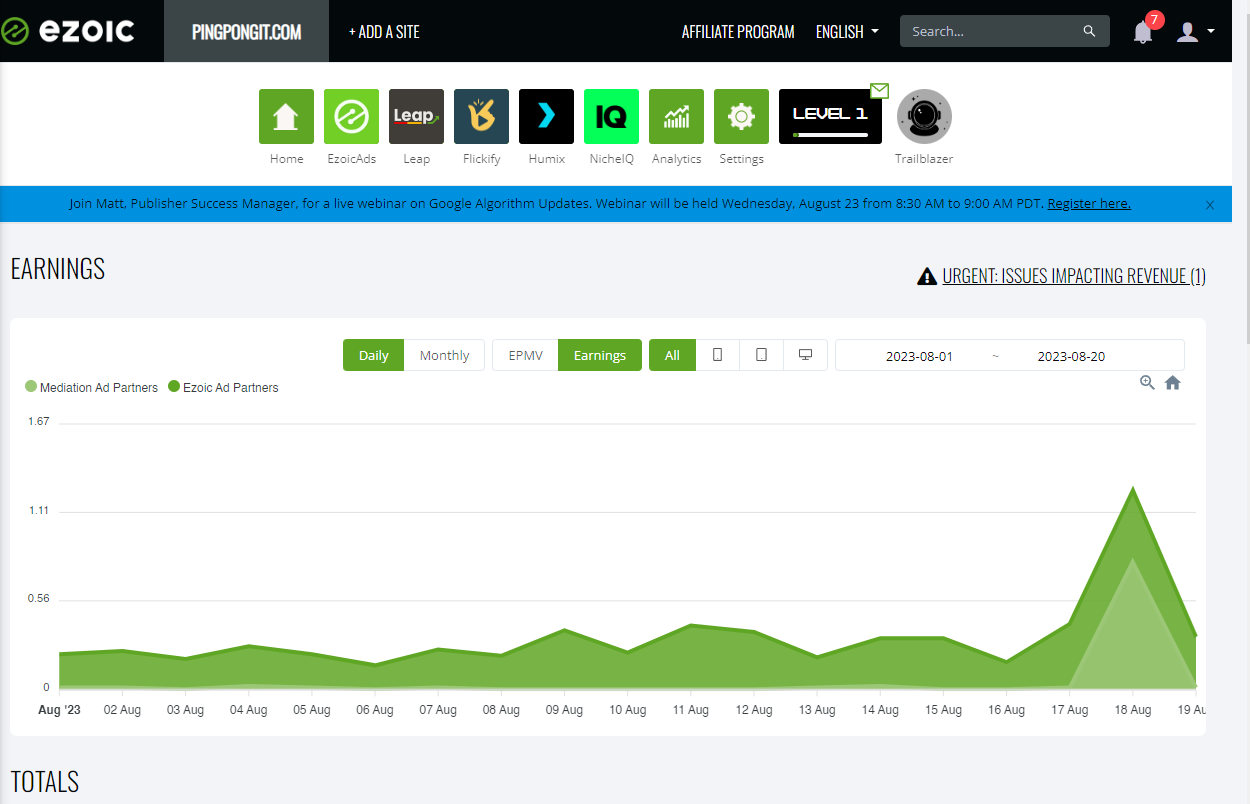The height and width of the screenshot is (804, 1250).
Task: Click the Ezoic logo
Action: click(67, 31)
